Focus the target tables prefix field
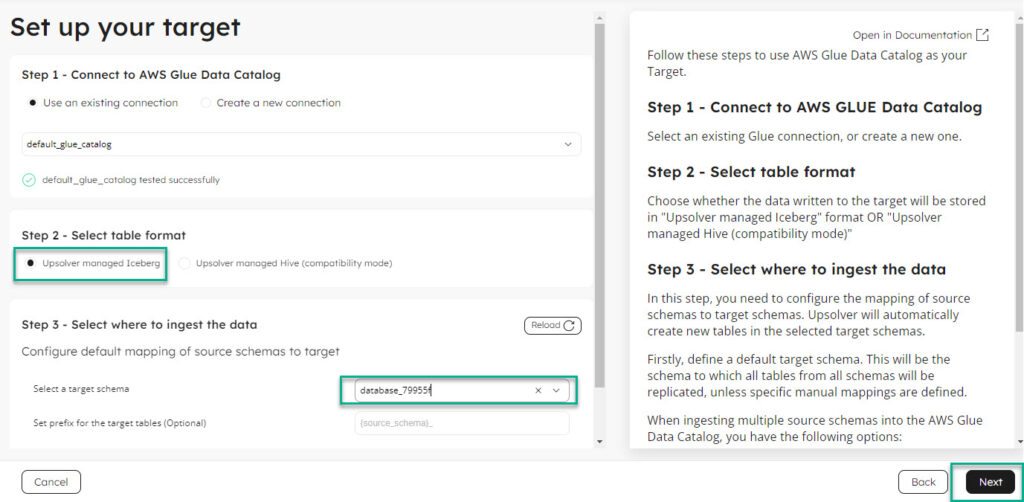 coord(462,424)
